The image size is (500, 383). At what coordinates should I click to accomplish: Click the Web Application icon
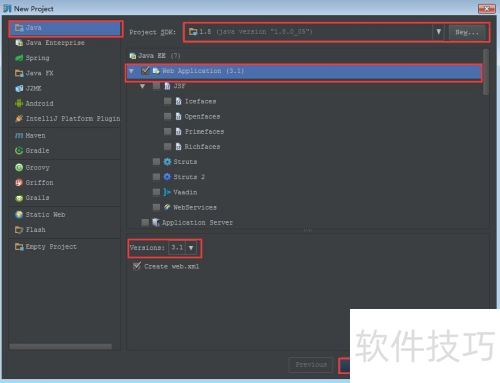[x=156, y=71]
